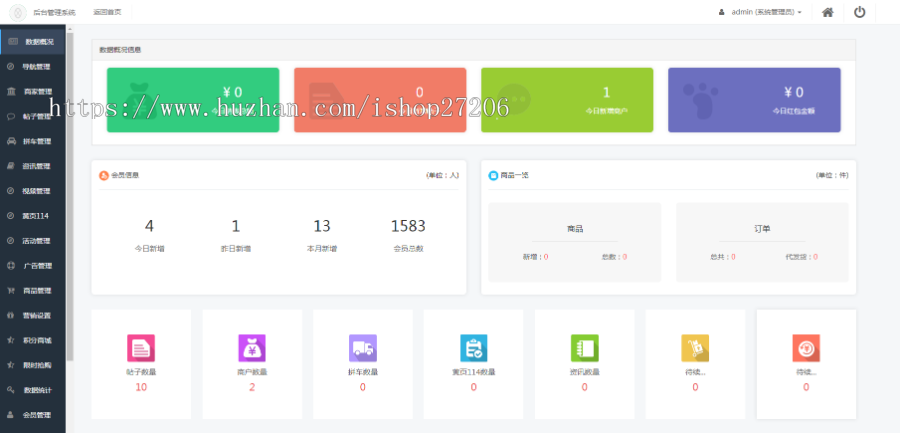Image resolution: width=900 pixels, height=433 pixels.
Task: Click the 总数 value under 商品
Action: click(624, 257)
